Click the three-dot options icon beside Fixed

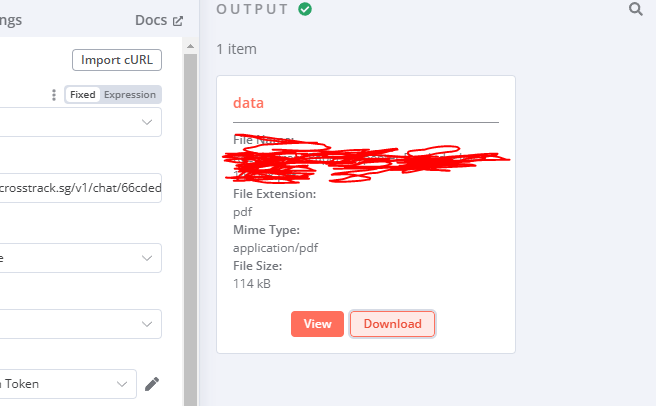pyautogui.click(x=54, y=95)
